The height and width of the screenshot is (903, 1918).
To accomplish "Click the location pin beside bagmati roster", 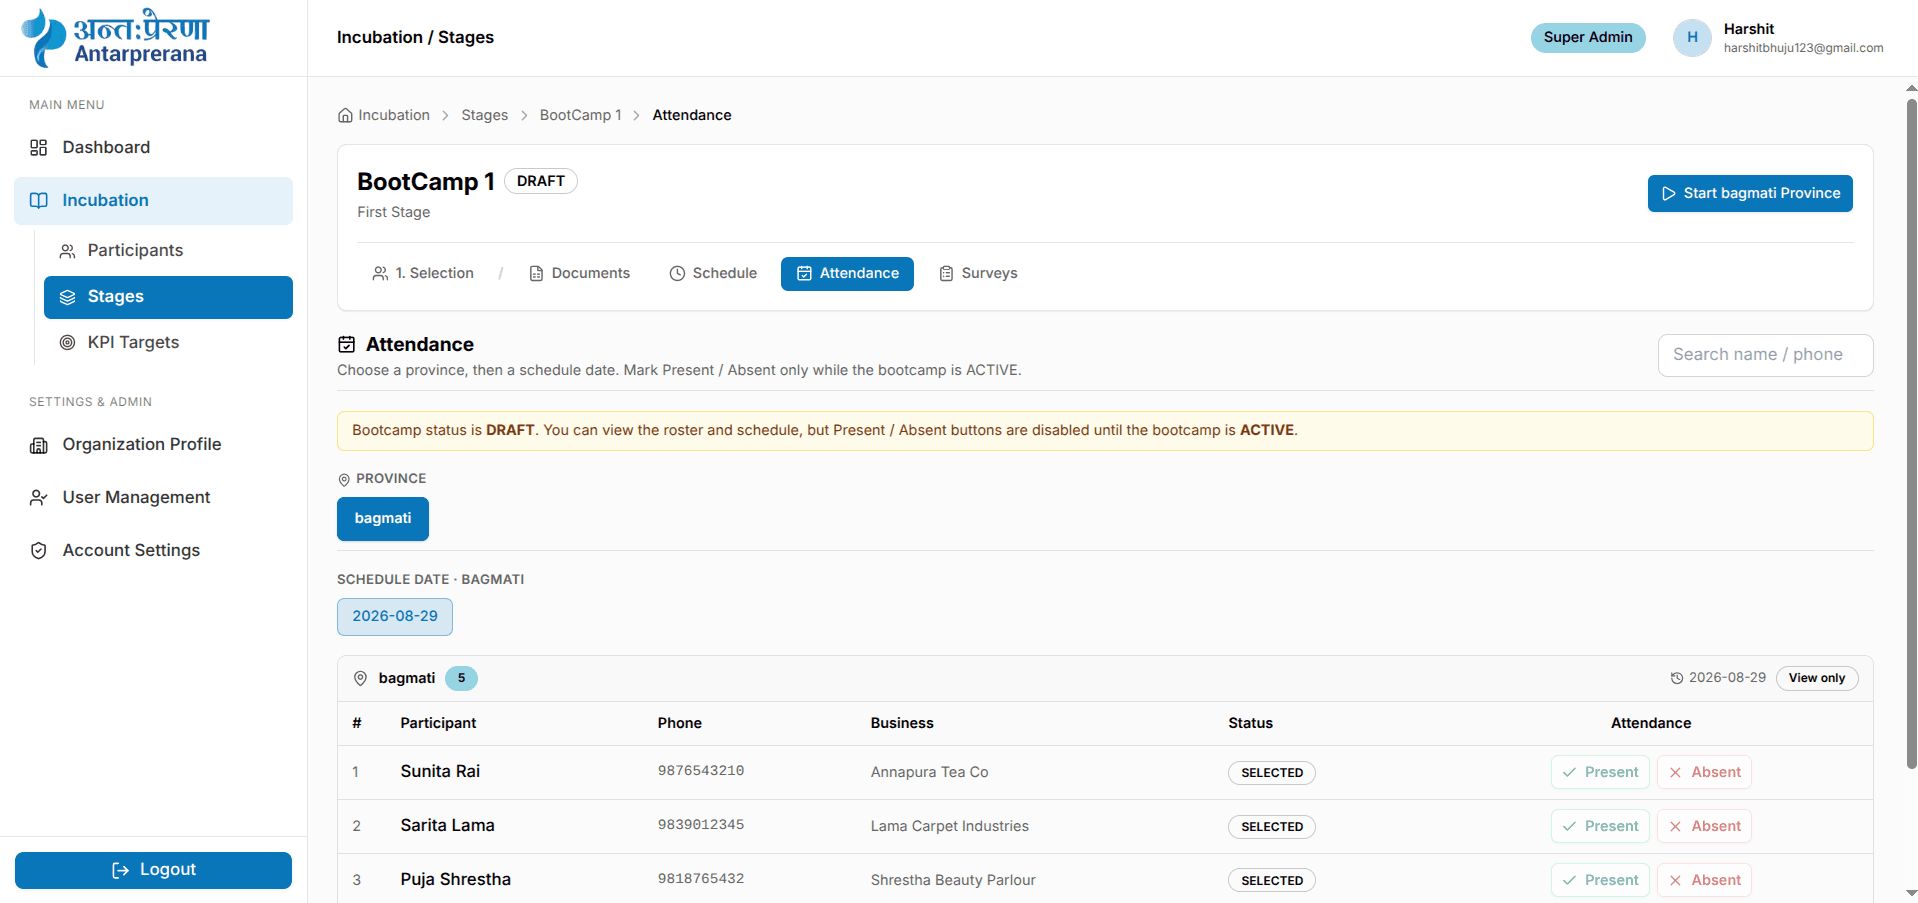I will tap(361, 679).
